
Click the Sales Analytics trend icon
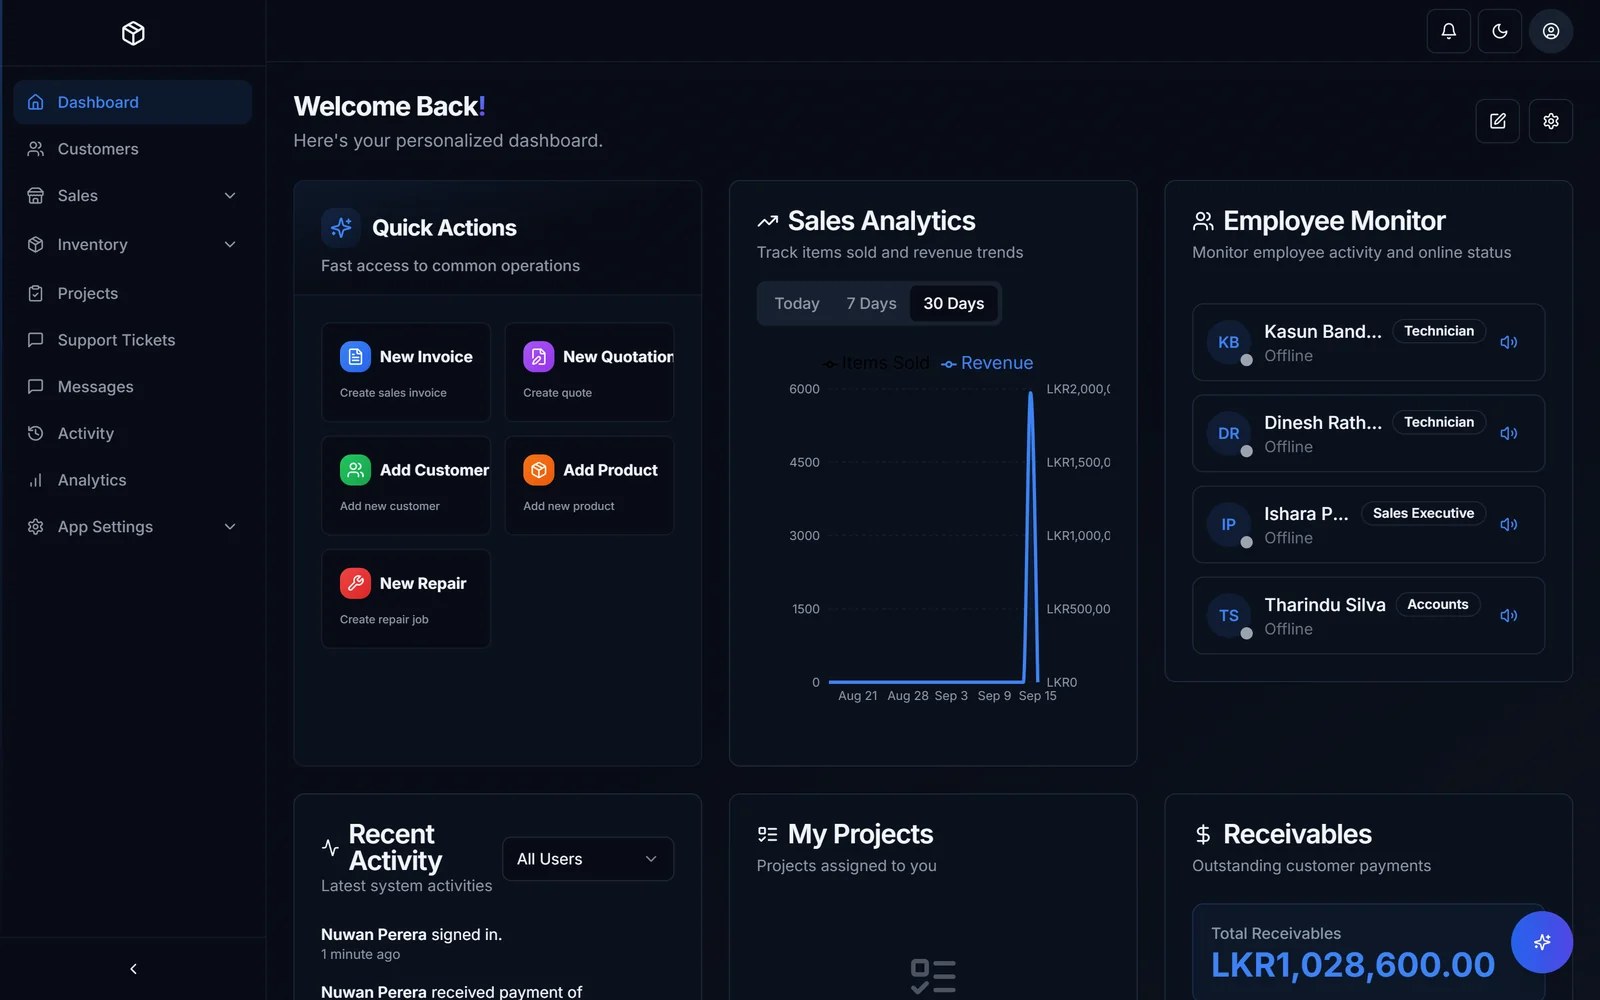(x=768, y=221)
